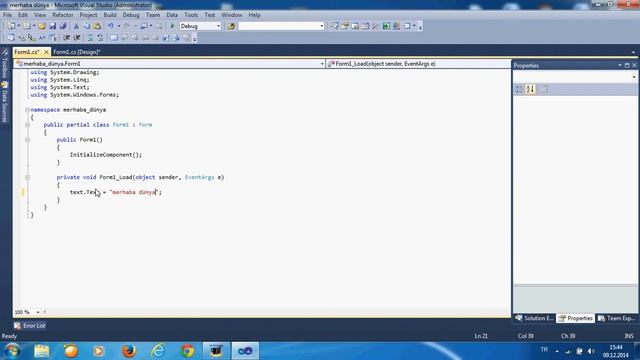This screenshot has height=360, width=640.
Task: Cut selection with the scissors icon
Action: tap(76, 26)
